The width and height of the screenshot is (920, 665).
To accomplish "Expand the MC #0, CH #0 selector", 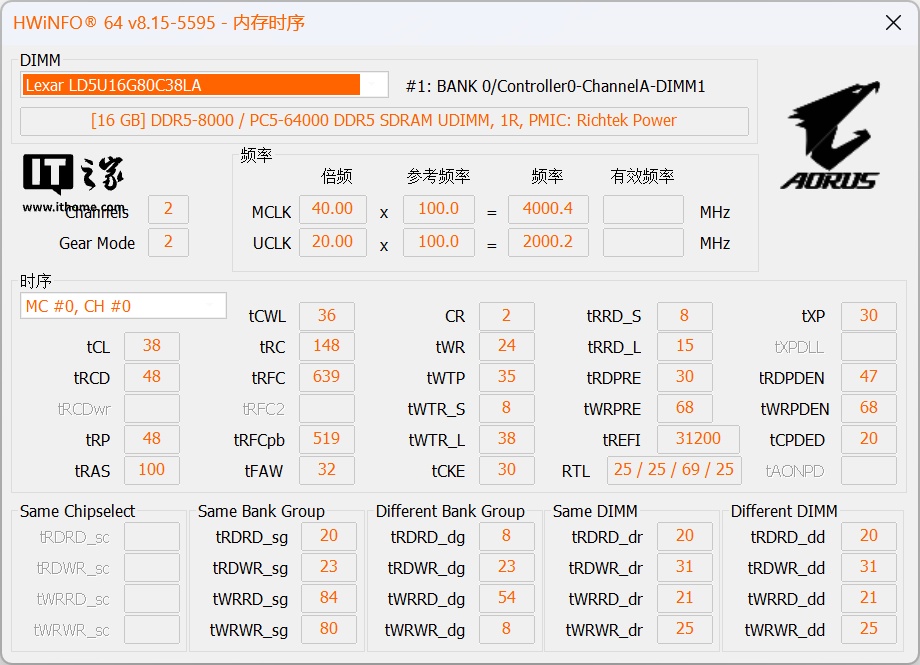I will pos(123,306).
